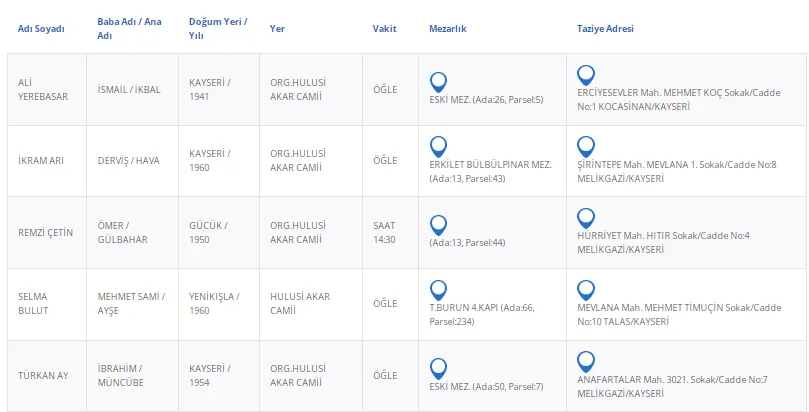Image resolution: width=809 pixels, height=412 pixels.
Task: Open cemetery map pin for Selma Bulut
Action: (437, 290)
